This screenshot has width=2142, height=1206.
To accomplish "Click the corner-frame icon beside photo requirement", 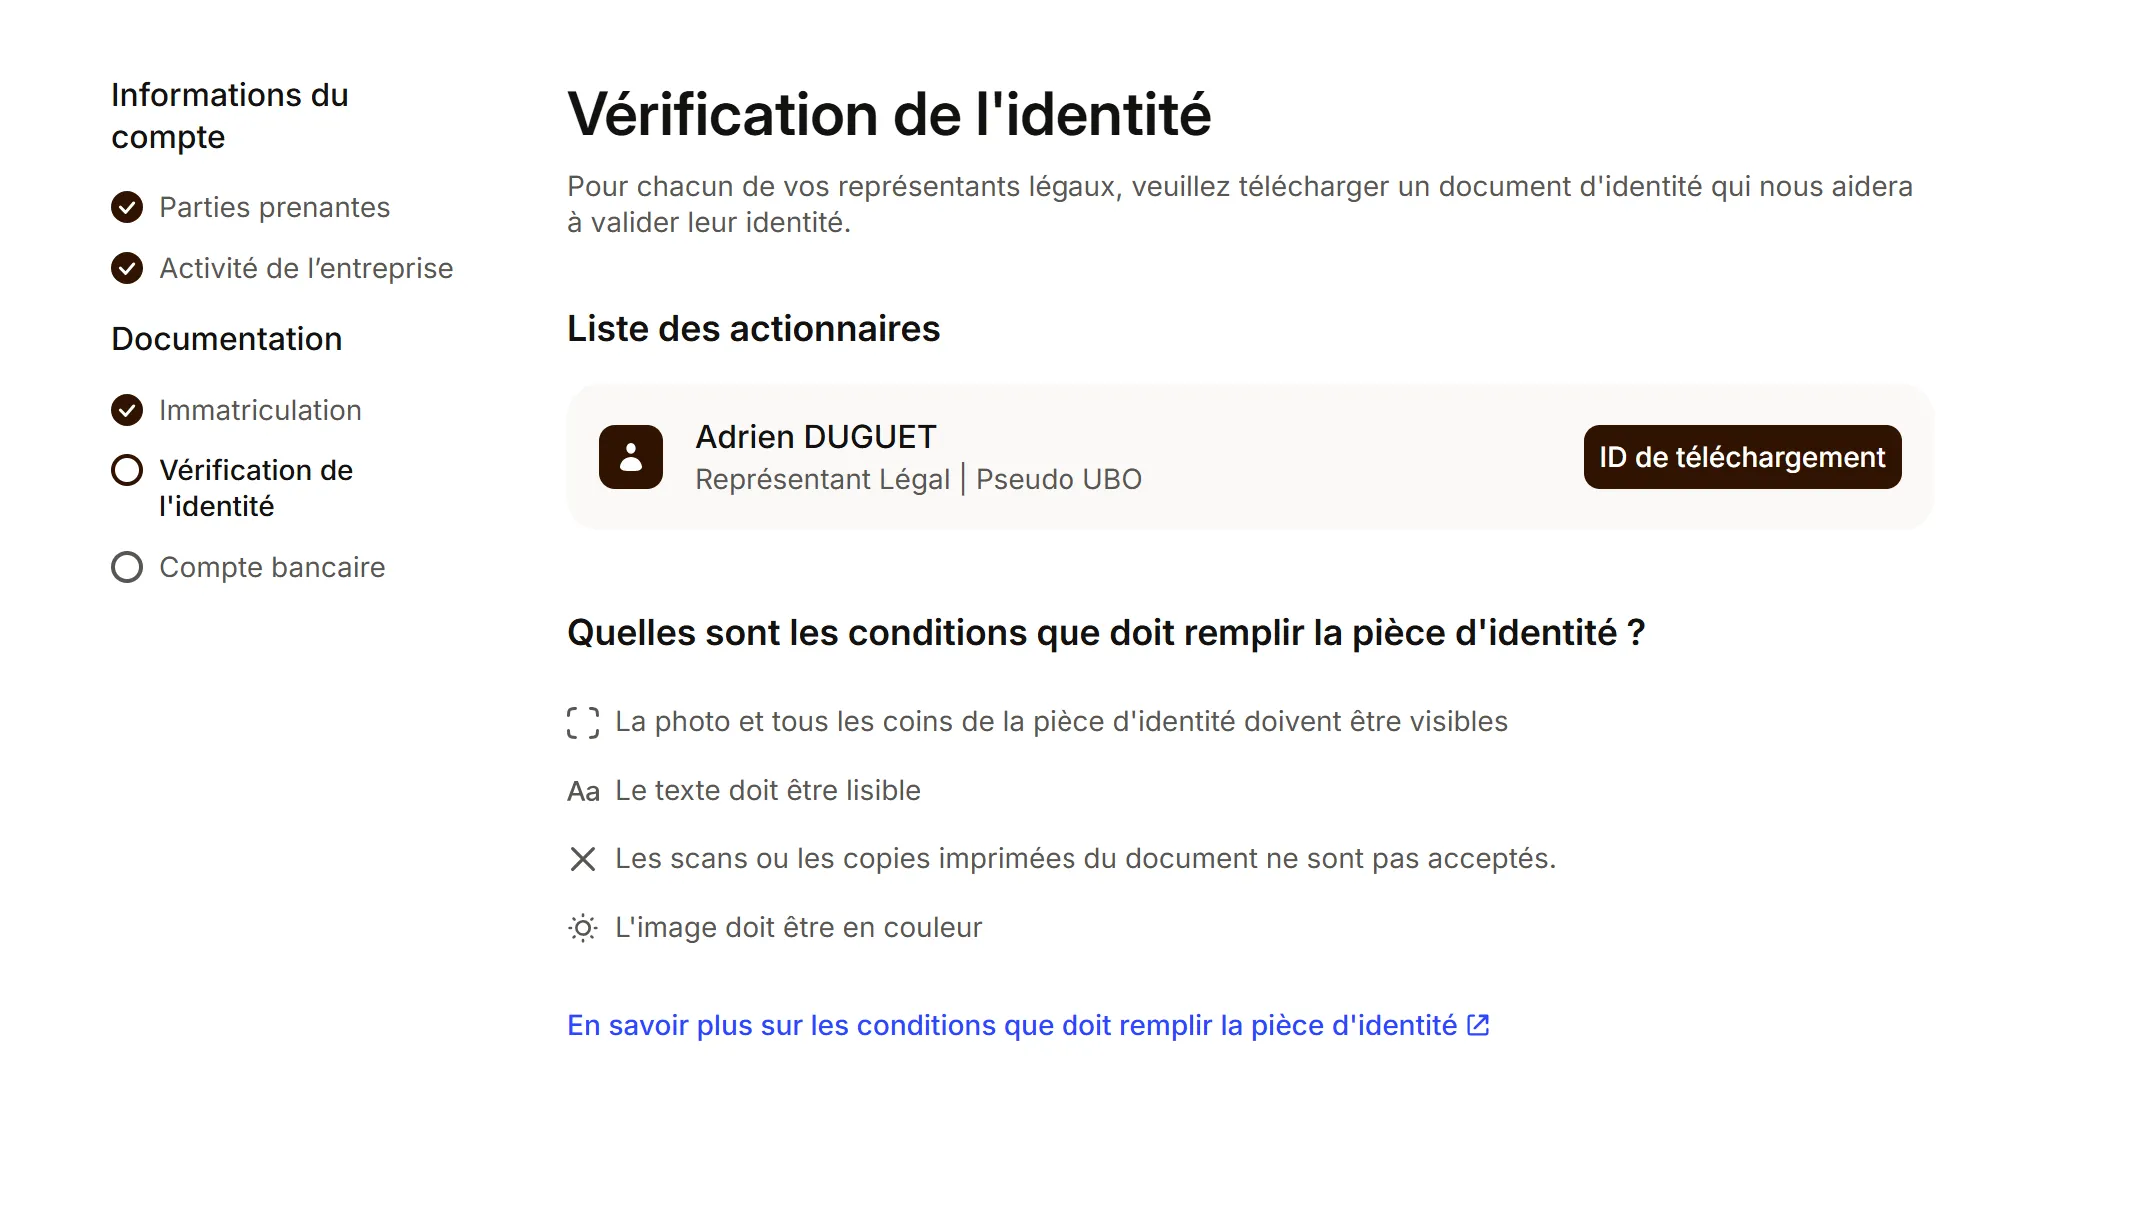I will click(x=583, y=722).
